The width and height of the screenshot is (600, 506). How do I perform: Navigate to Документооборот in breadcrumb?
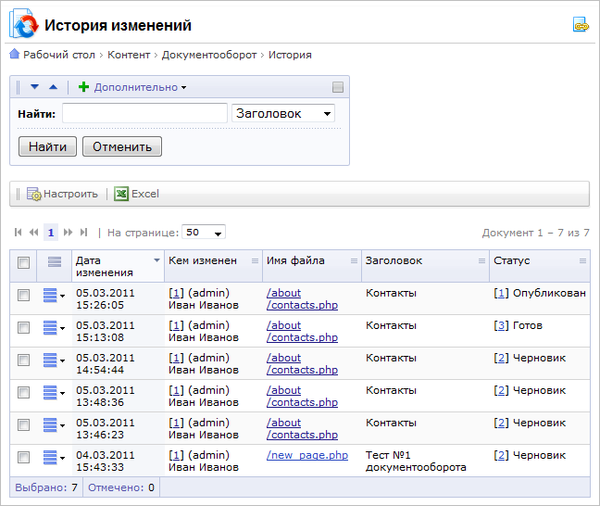pos(209,55)
